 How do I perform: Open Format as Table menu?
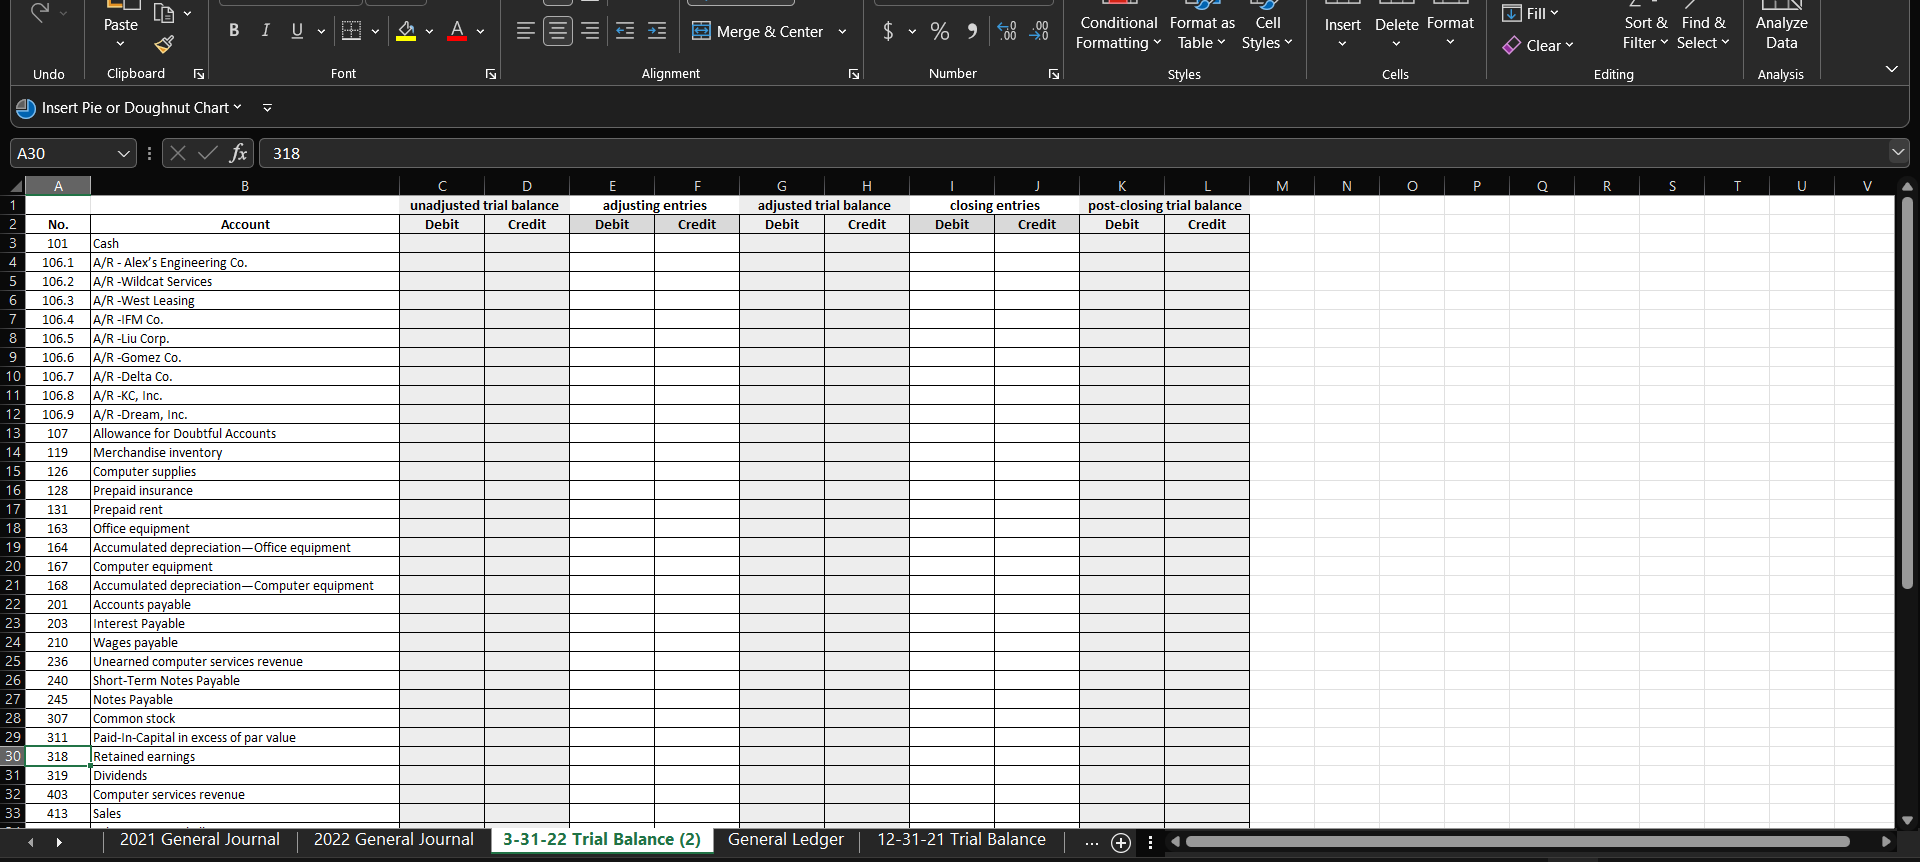[1202, 27]
